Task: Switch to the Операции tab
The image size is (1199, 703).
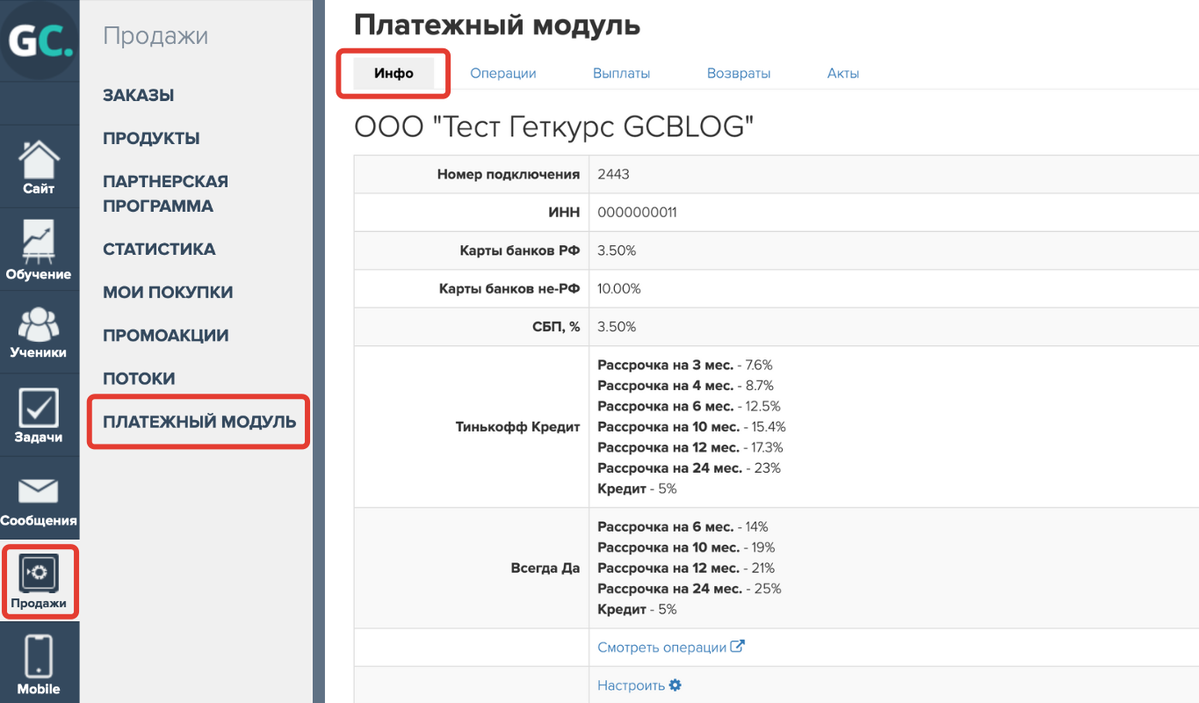Action: pos(503,73)
